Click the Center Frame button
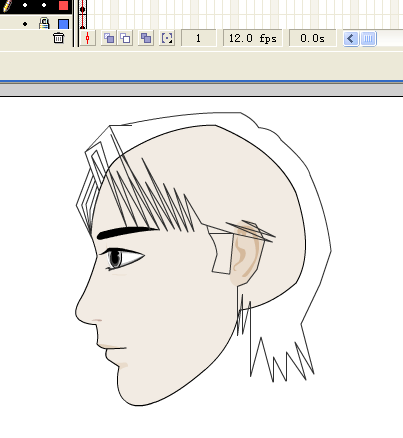The image size is (403, 438). [88, 38]
